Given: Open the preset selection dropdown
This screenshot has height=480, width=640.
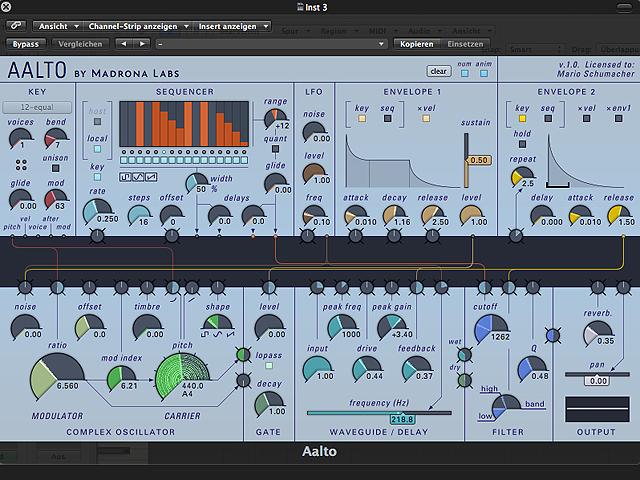Looking at the screenshot, I should (x=271, y=44).
